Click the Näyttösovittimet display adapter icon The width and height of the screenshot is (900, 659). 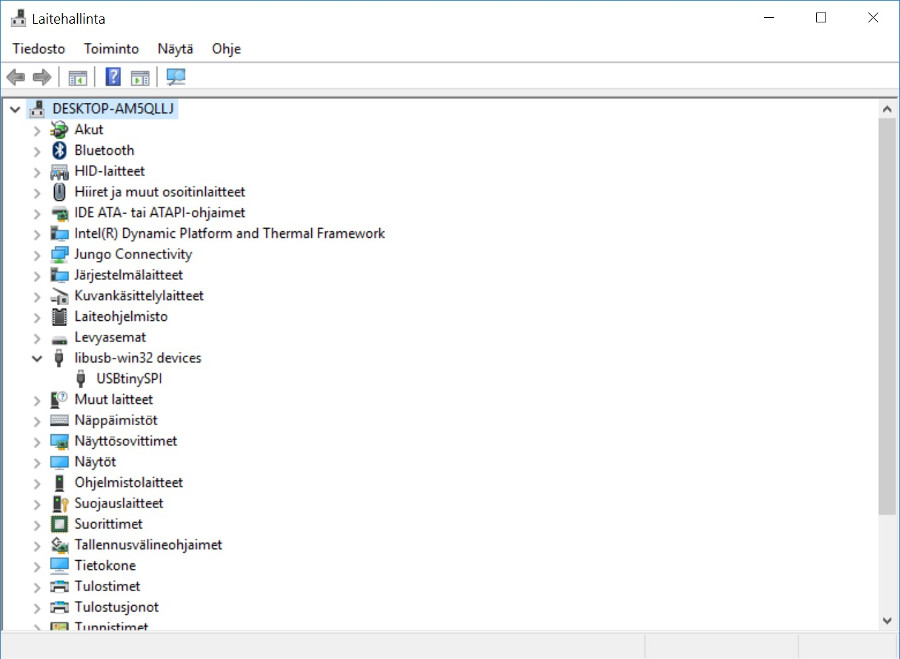[59, 440]
